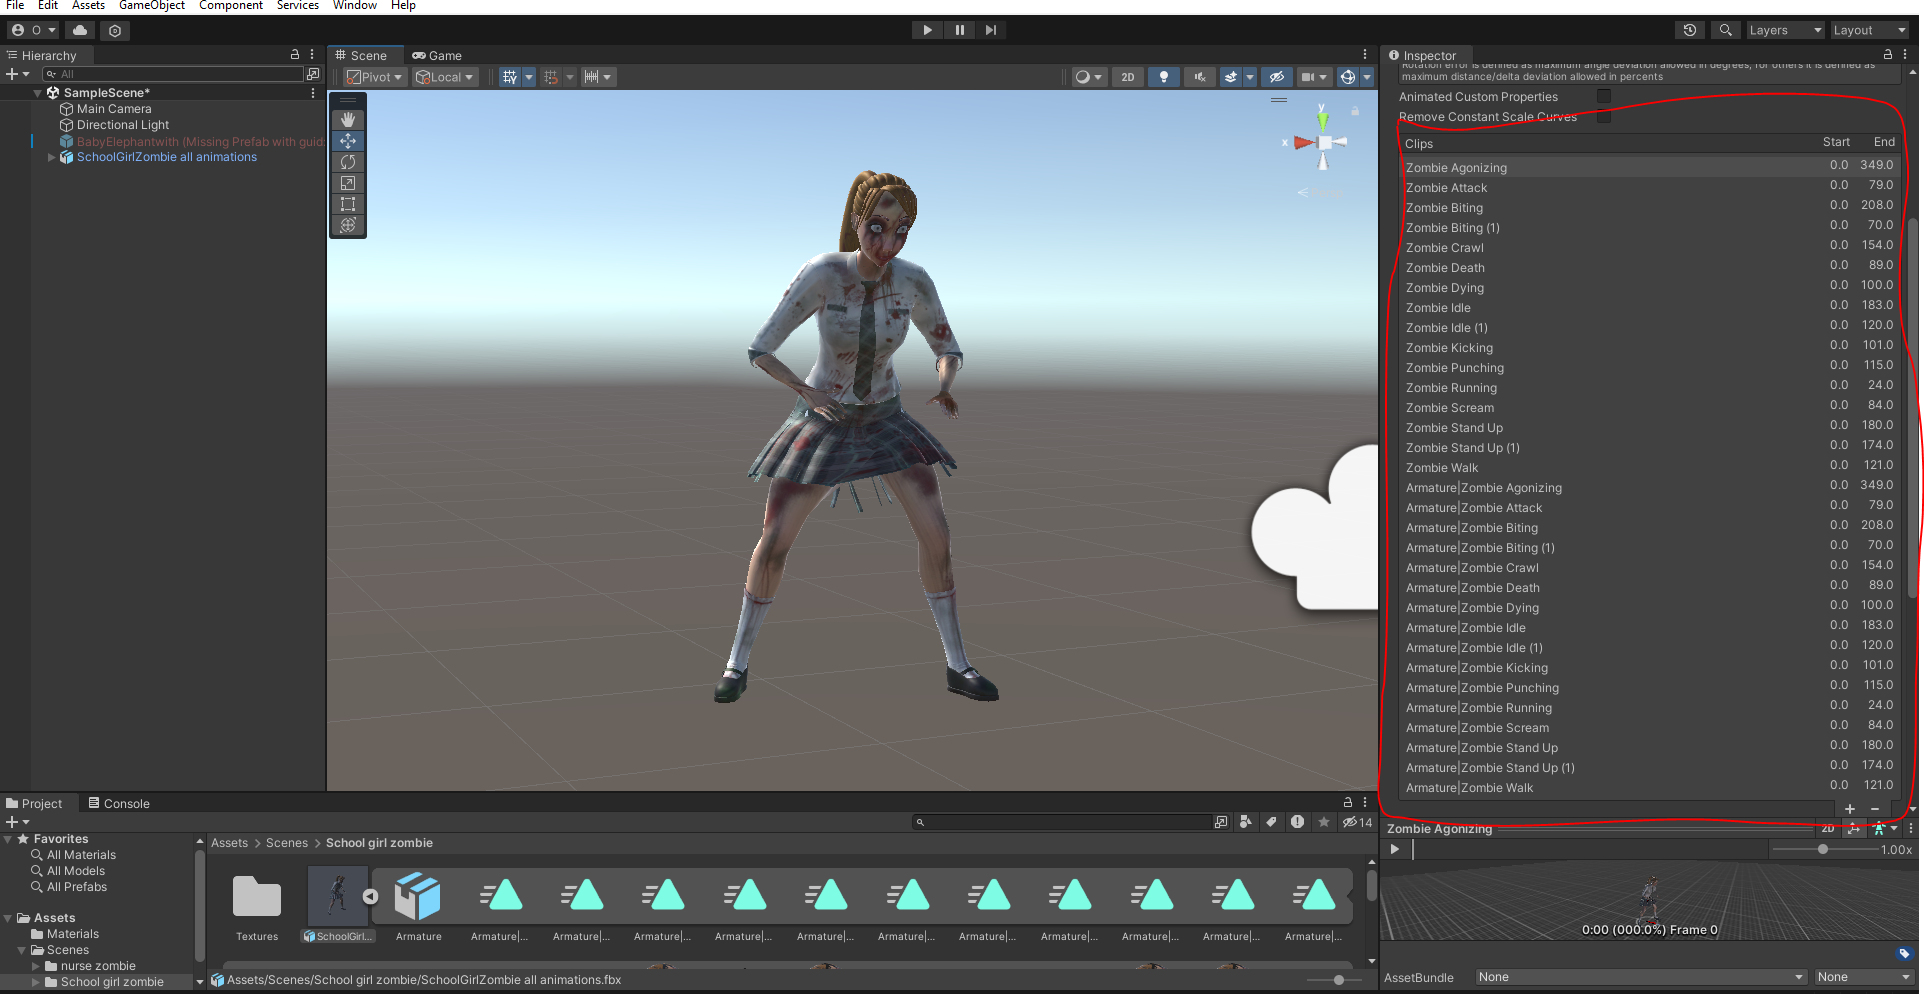Click the Play mode button
Image resolution: width=1924 pixels, height=994 pixels.
[927, 30]
